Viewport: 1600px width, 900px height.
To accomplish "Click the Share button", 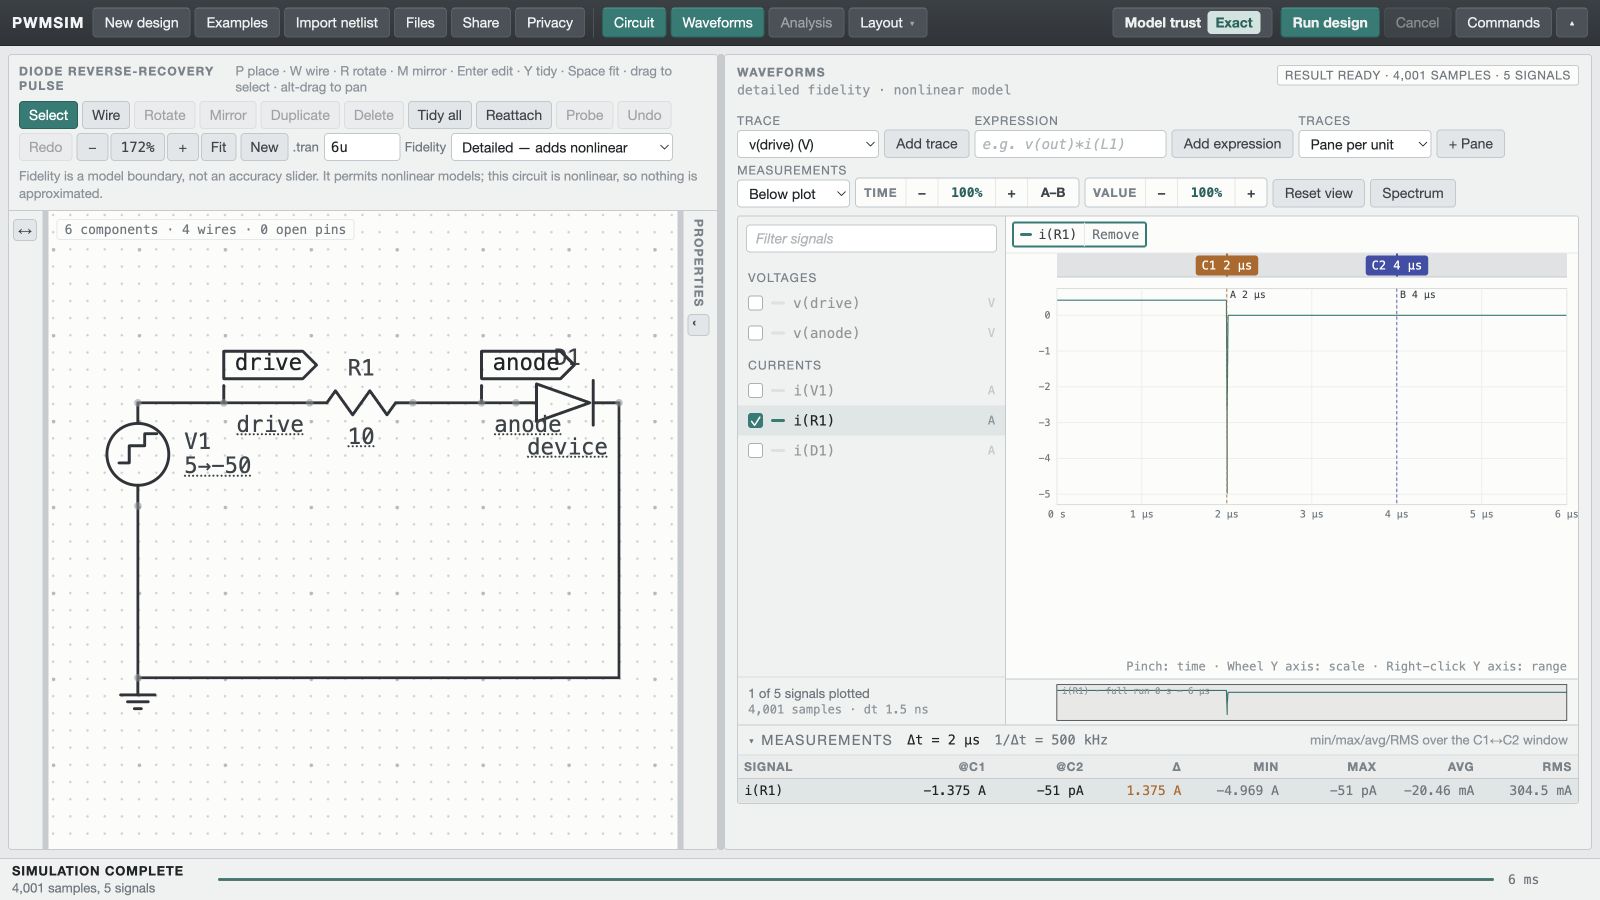I will tap(480, 22).
